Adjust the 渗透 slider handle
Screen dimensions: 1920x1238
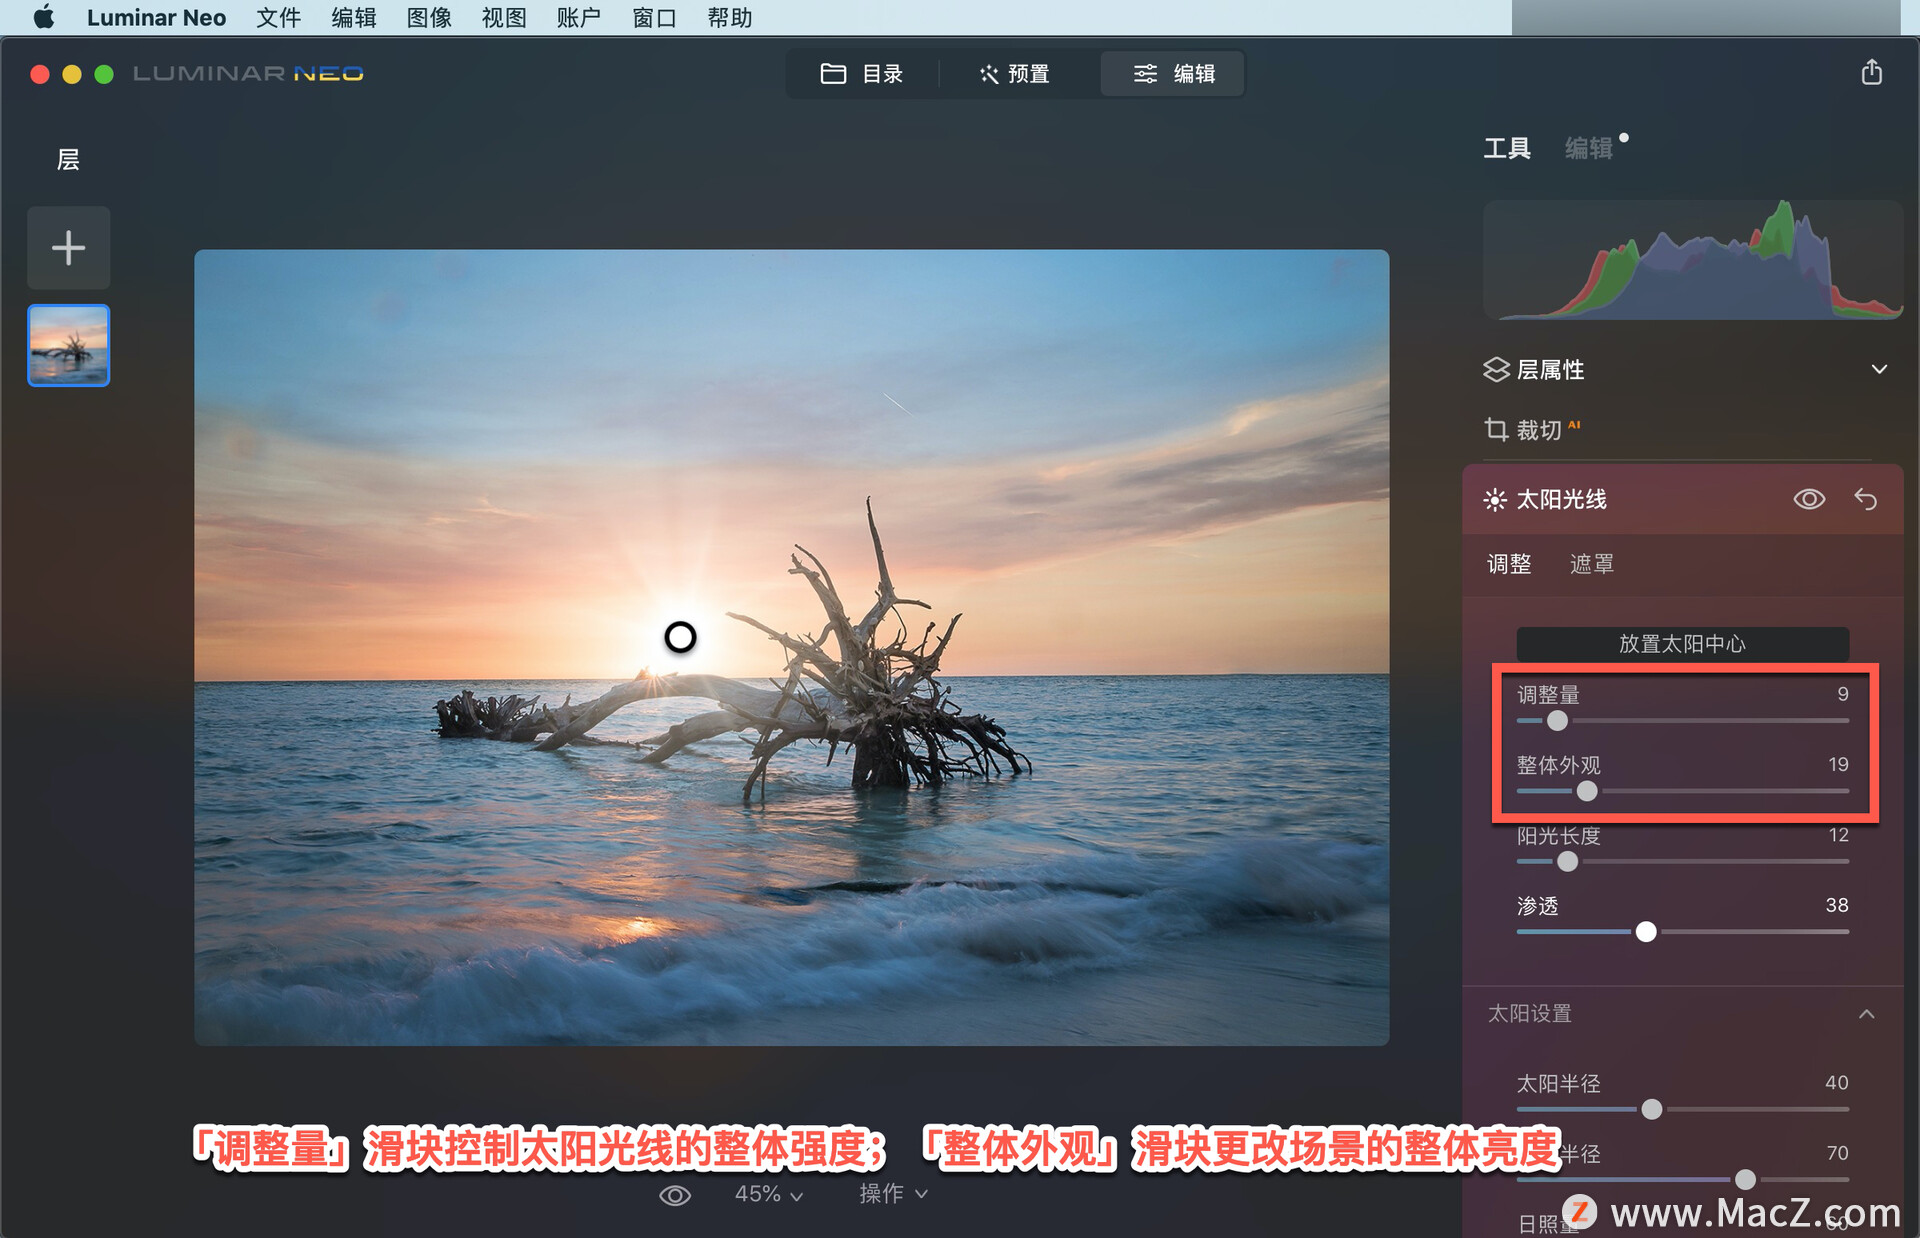click(1646, 932)
